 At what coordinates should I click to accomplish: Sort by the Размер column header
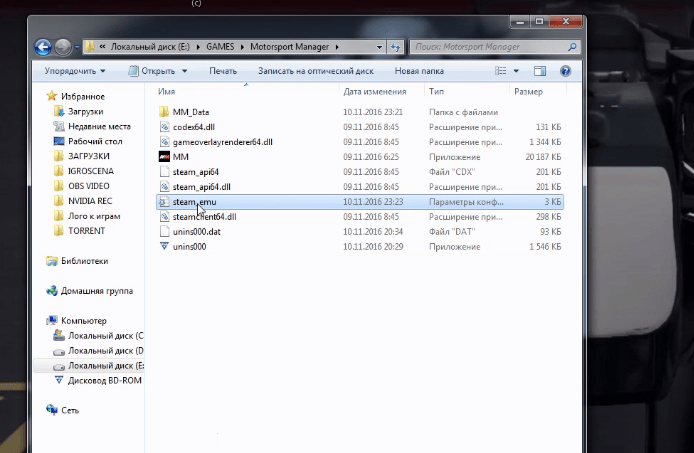(x=528, y=92)
